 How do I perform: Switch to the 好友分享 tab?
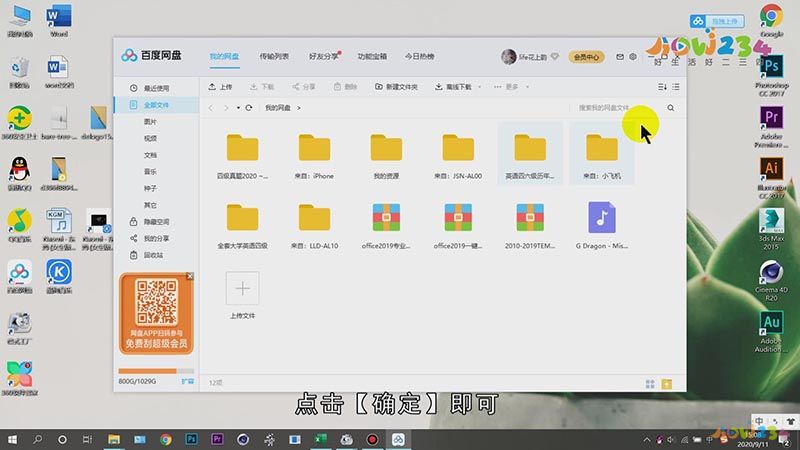pyautogui.click(x=323, y=56)
